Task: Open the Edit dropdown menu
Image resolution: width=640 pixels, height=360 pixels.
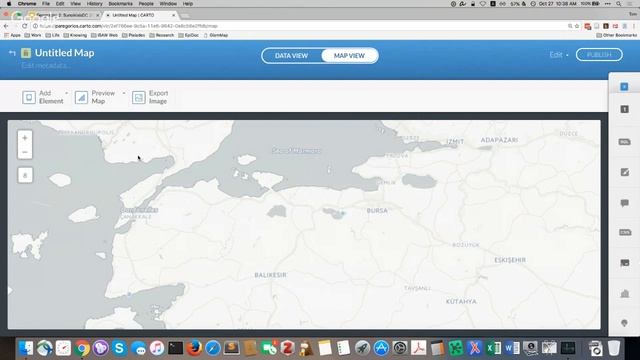Action: [559, 55]
